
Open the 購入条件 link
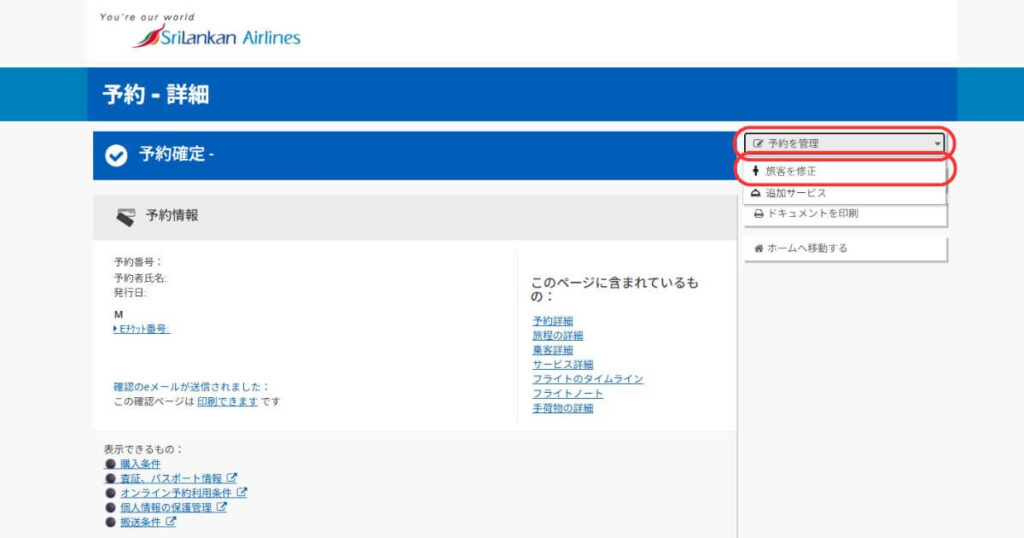point(140,464)
